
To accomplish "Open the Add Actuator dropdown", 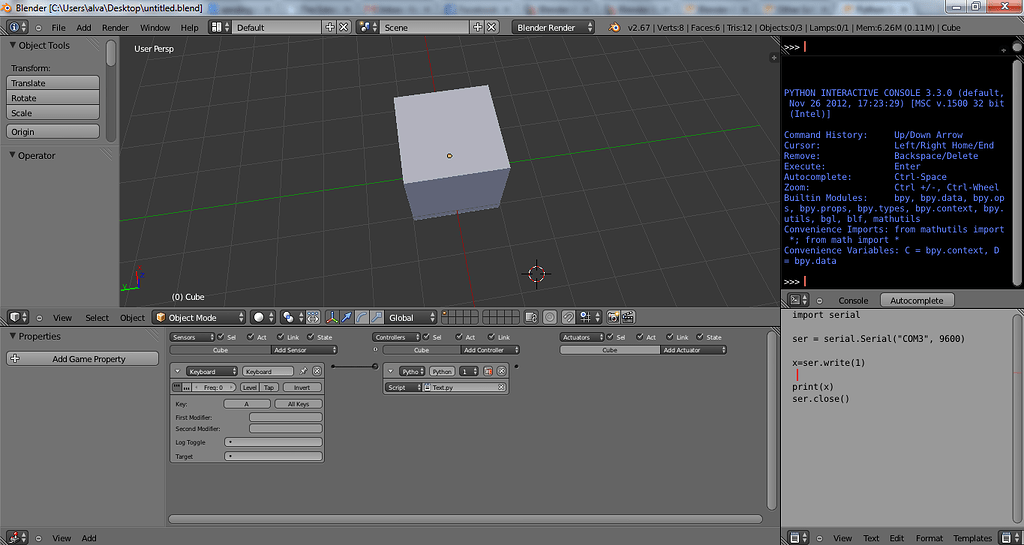I will (x=694, y=350).
